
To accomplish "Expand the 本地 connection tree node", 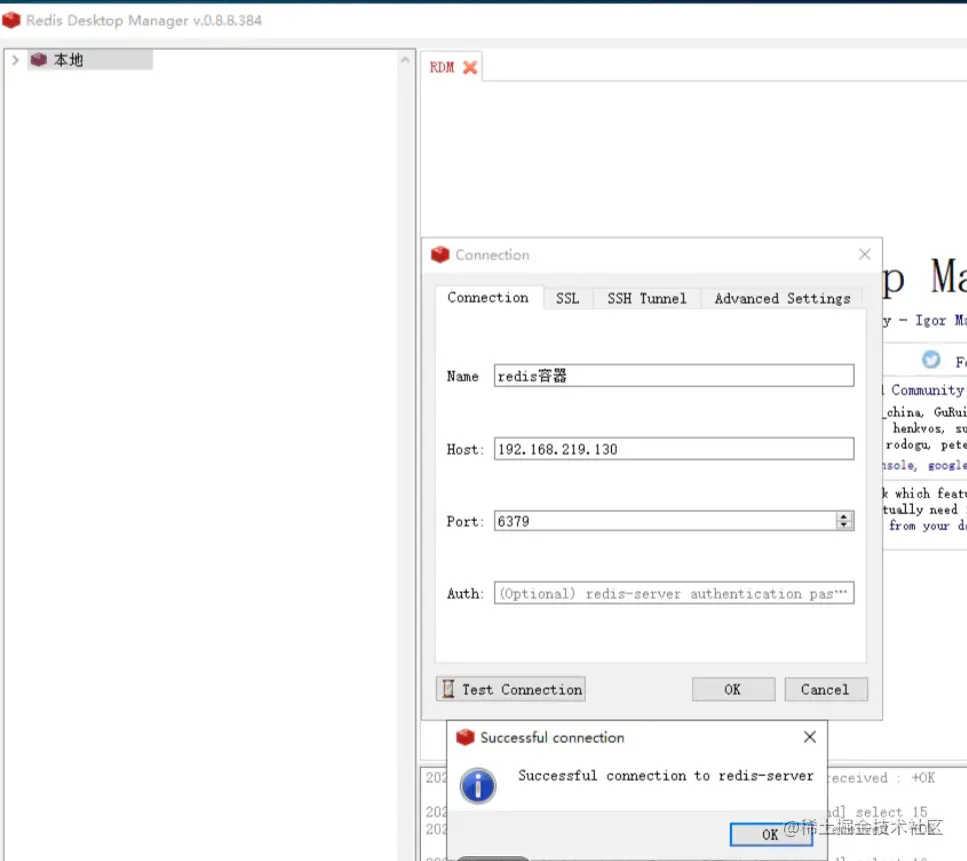I will 15,60.
